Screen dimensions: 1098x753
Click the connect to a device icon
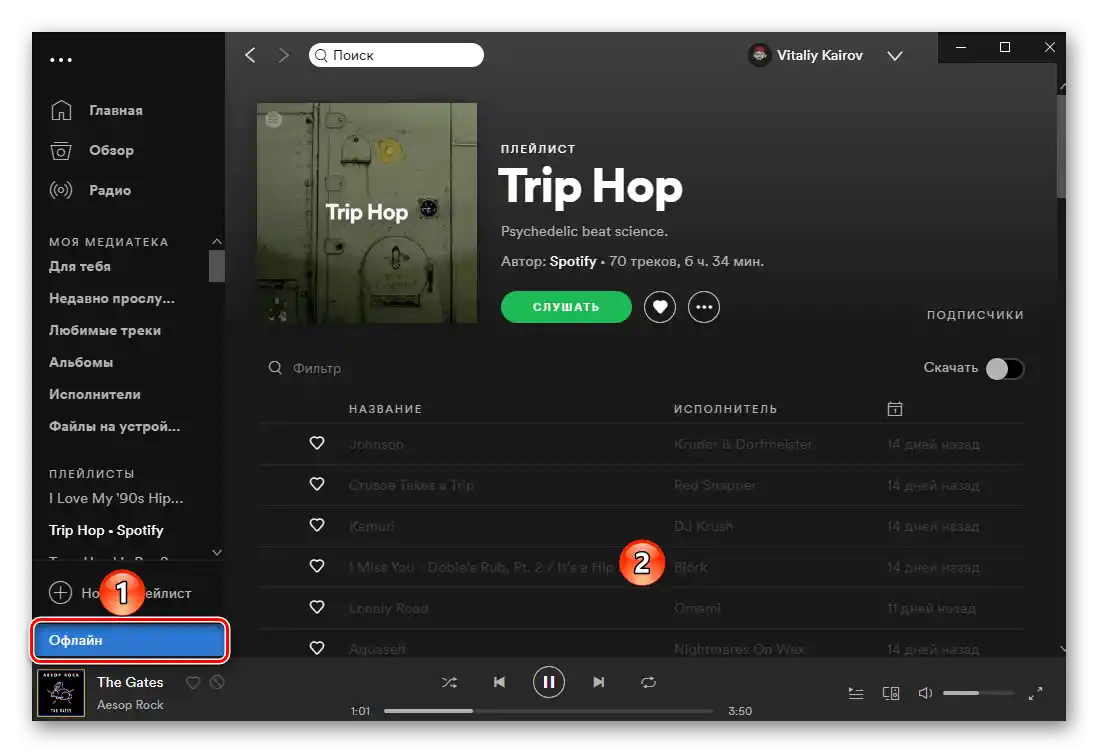pyautogui.click(x=891, y=692)
